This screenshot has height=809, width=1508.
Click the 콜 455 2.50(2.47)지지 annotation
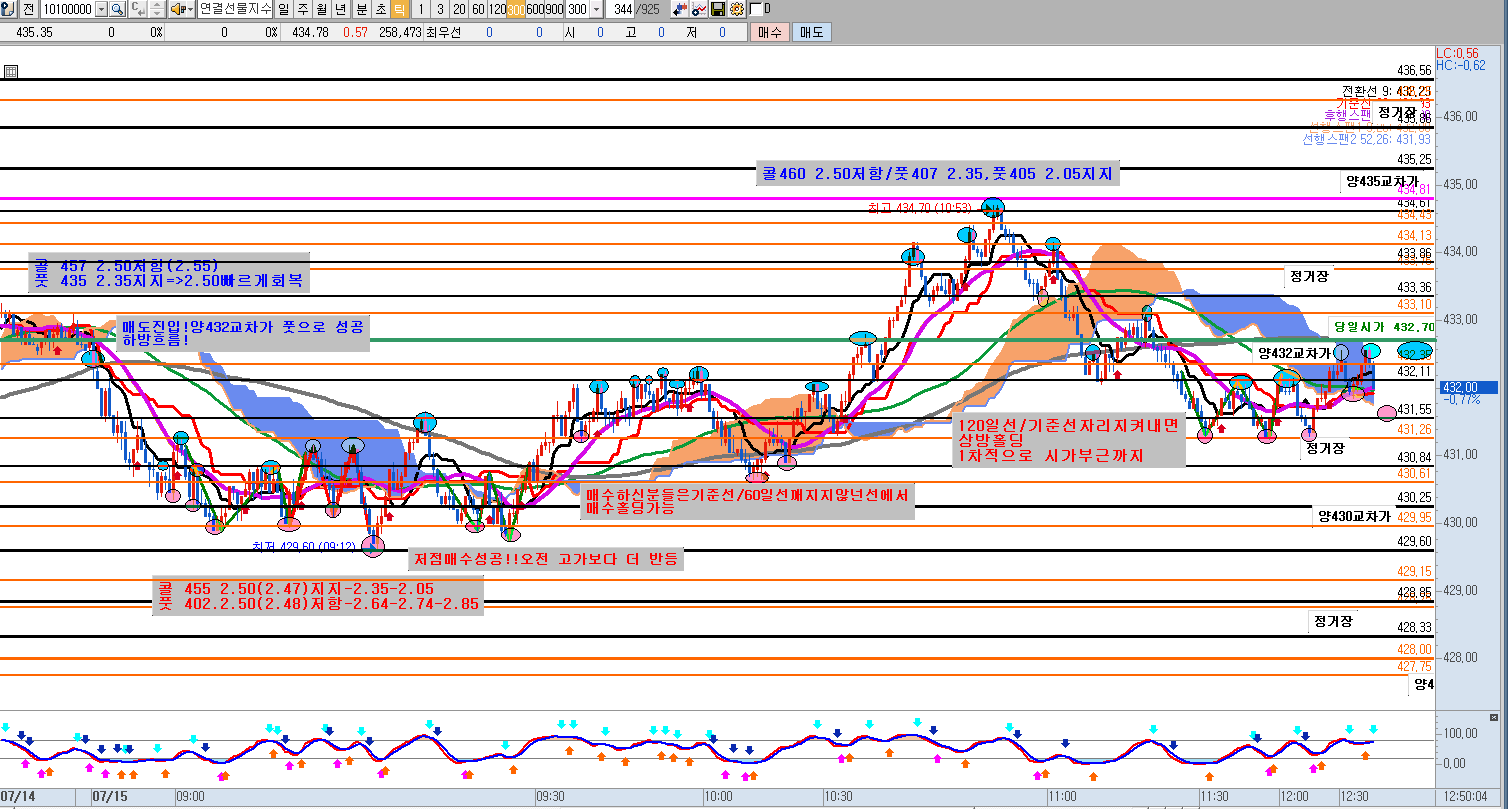pyautogui.click(x=318, y=596)
